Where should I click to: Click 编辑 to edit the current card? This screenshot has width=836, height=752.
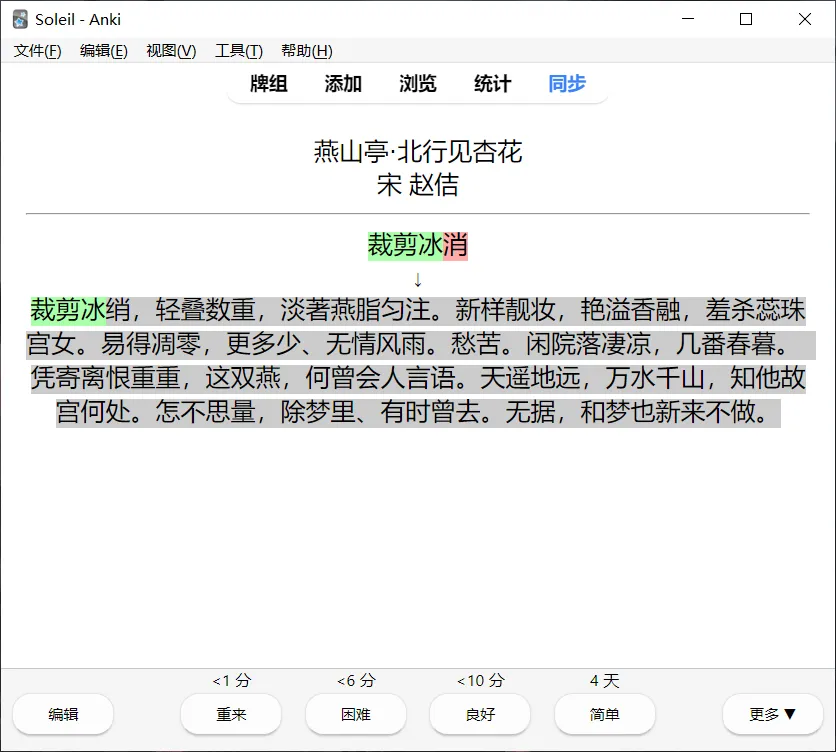[x=62, y=714]
